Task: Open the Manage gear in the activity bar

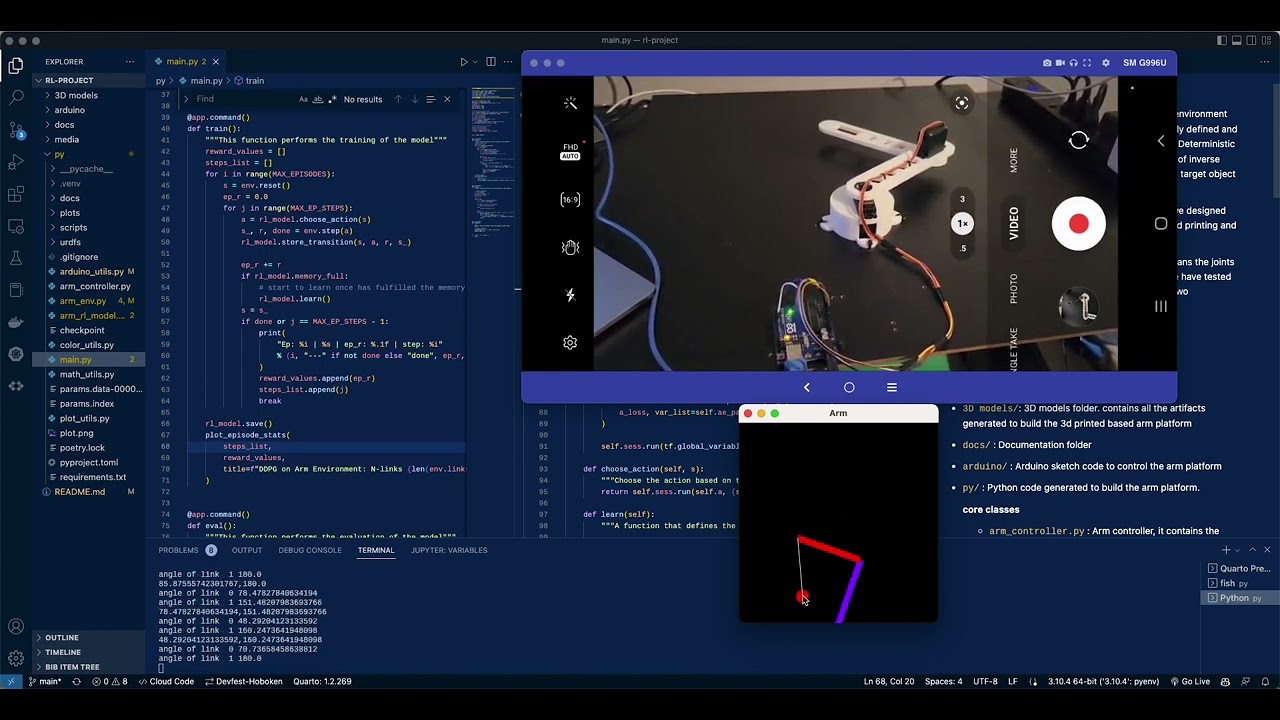Action: tap(16, 658)
